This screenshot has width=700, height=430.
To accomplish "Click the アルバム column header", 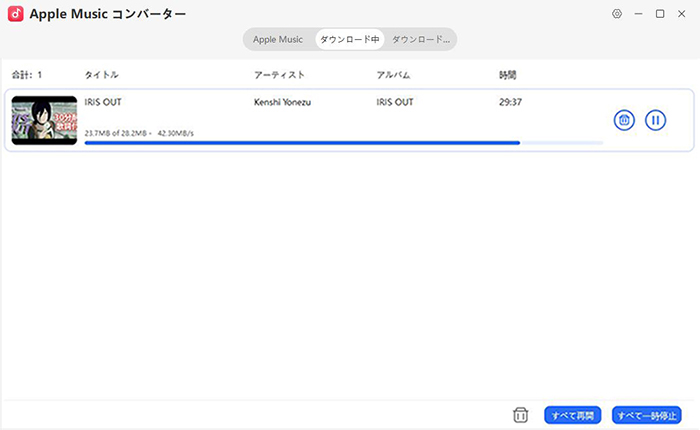I will click(x=393, y=75).
